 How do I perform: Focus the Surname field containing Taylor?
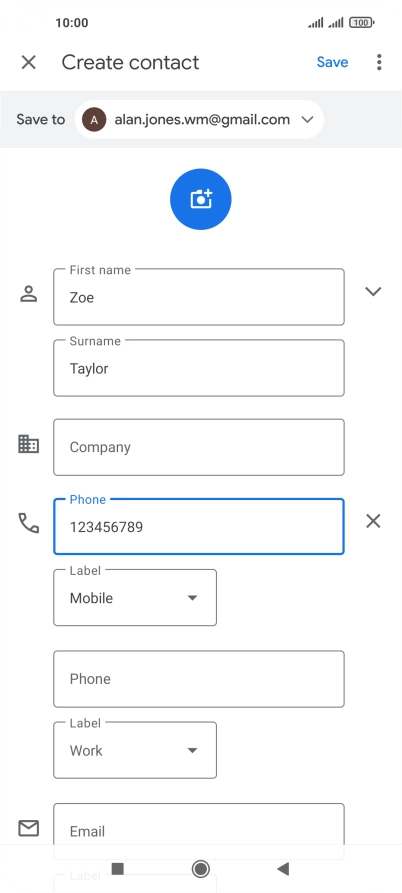click(x=199, y=368)
